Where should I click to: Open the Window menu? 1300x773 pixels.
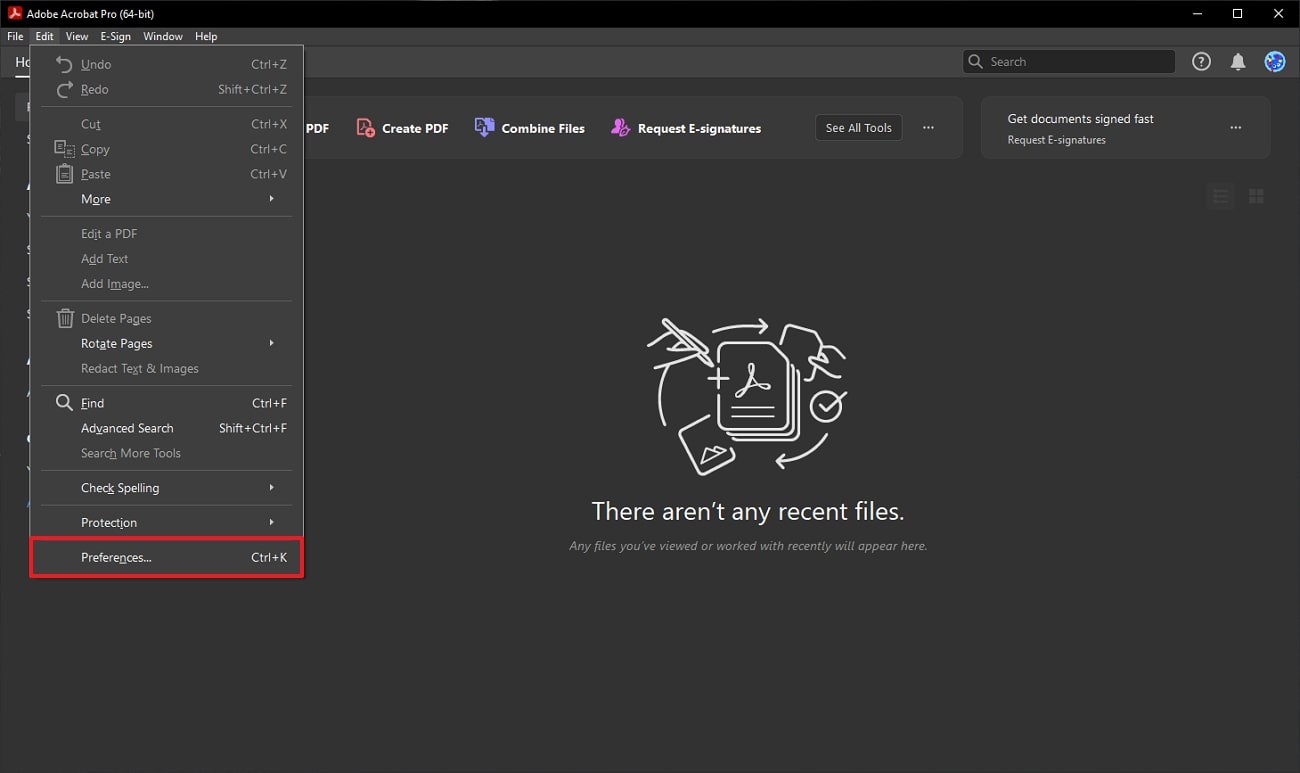pyautogui.click(x=163, y=36)
